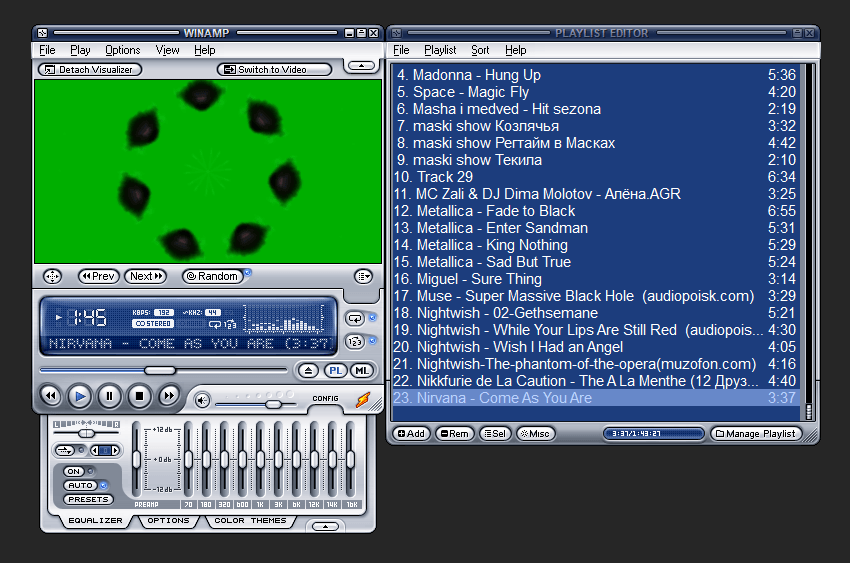Click the 16K equalizer band slider
The height and width of the screenshot is (563, 850).
pos(350,460)
